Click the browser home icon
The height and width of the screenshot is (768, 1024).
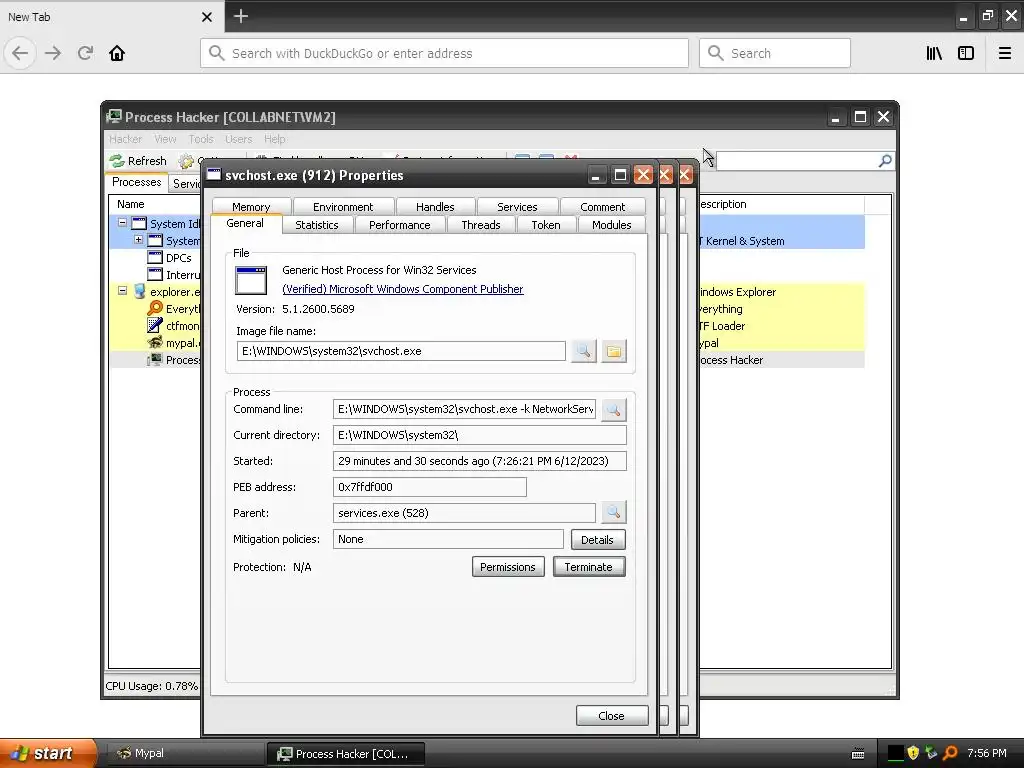click(117, 53)
